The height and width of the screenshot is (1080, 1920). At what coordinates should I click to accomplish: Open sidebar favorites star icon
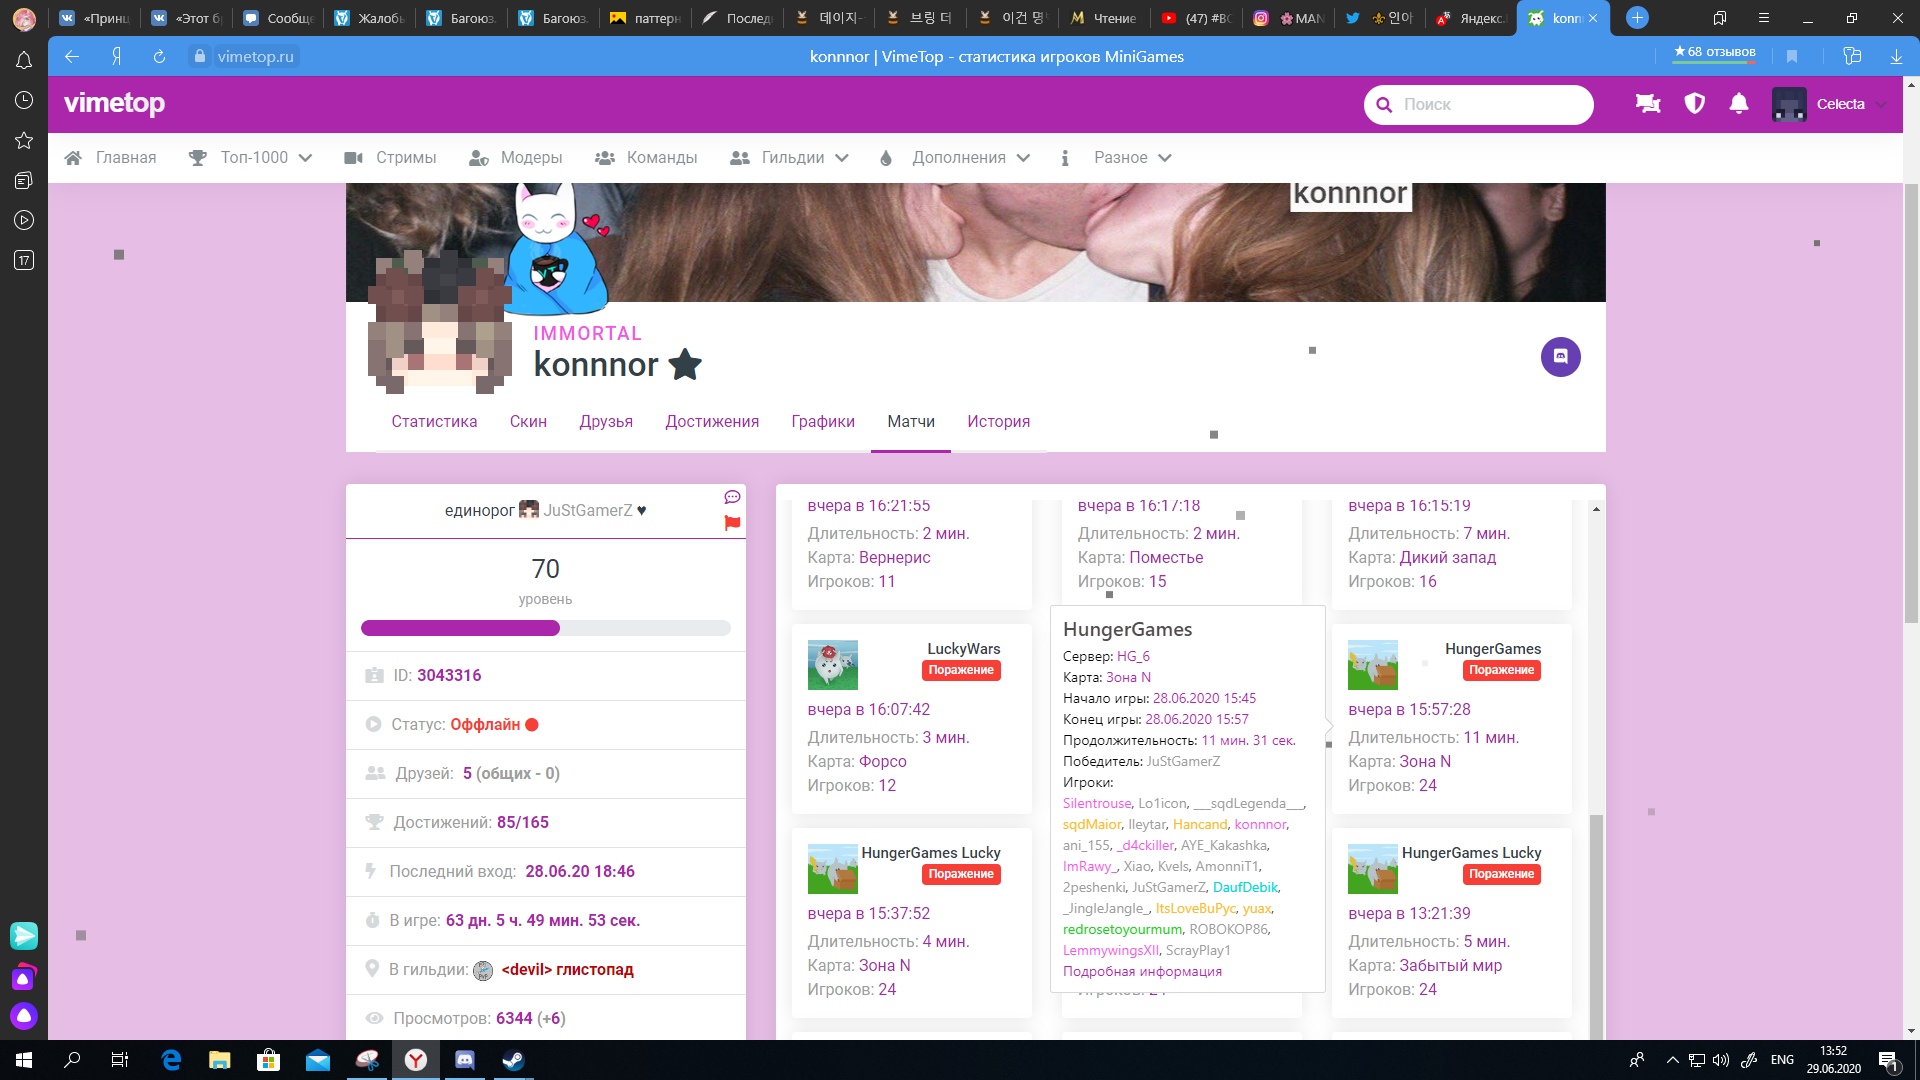(x=24, y=141)
